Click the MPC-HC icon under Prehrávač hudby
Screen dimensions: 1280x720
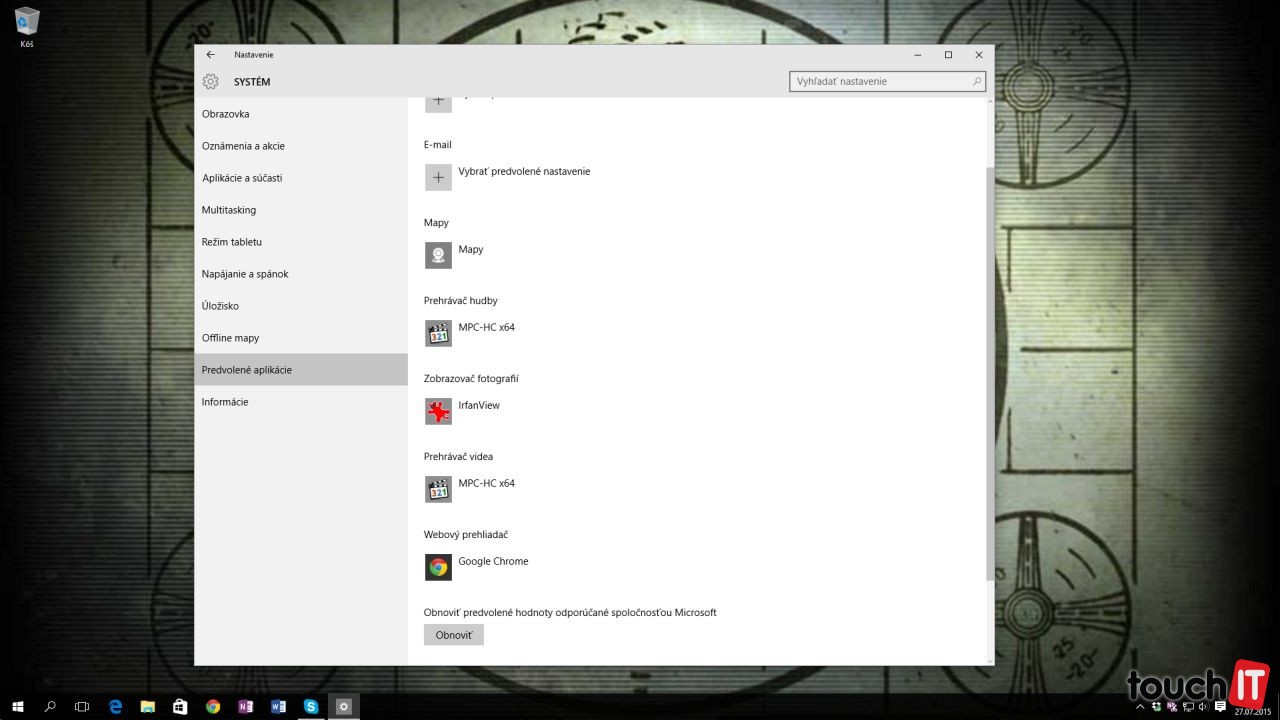coord(438,333)
